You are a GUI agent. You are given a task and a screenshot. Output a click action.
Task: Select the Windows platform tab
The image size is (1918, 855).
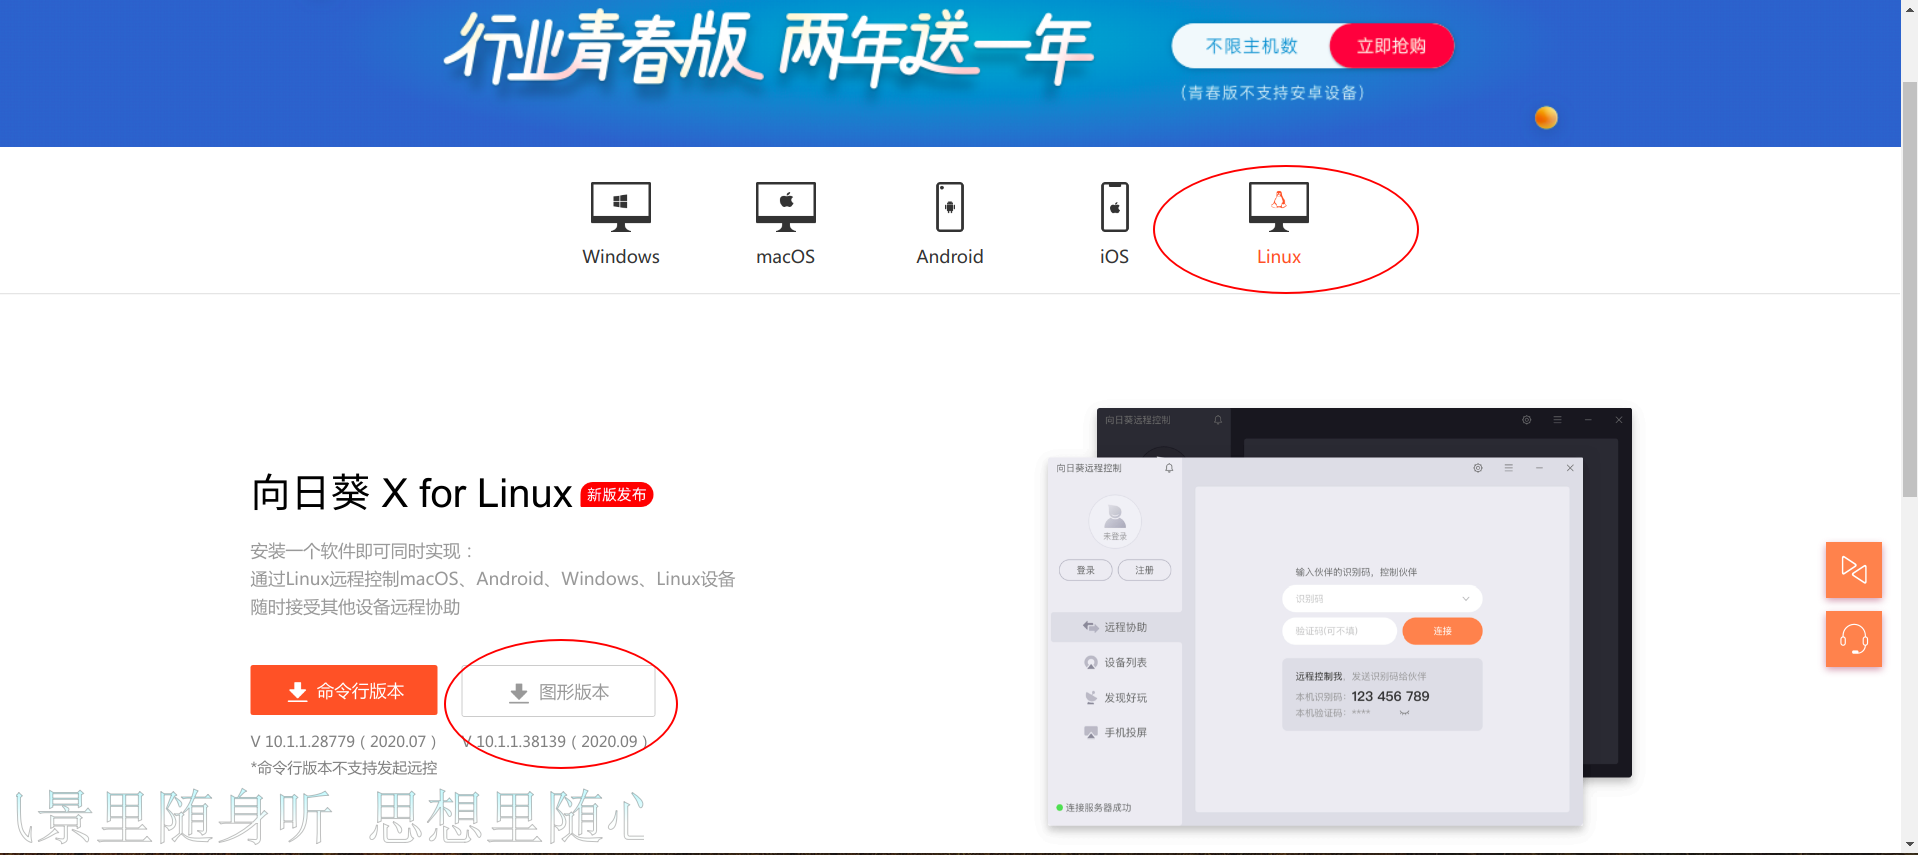[x=621, y=224]
